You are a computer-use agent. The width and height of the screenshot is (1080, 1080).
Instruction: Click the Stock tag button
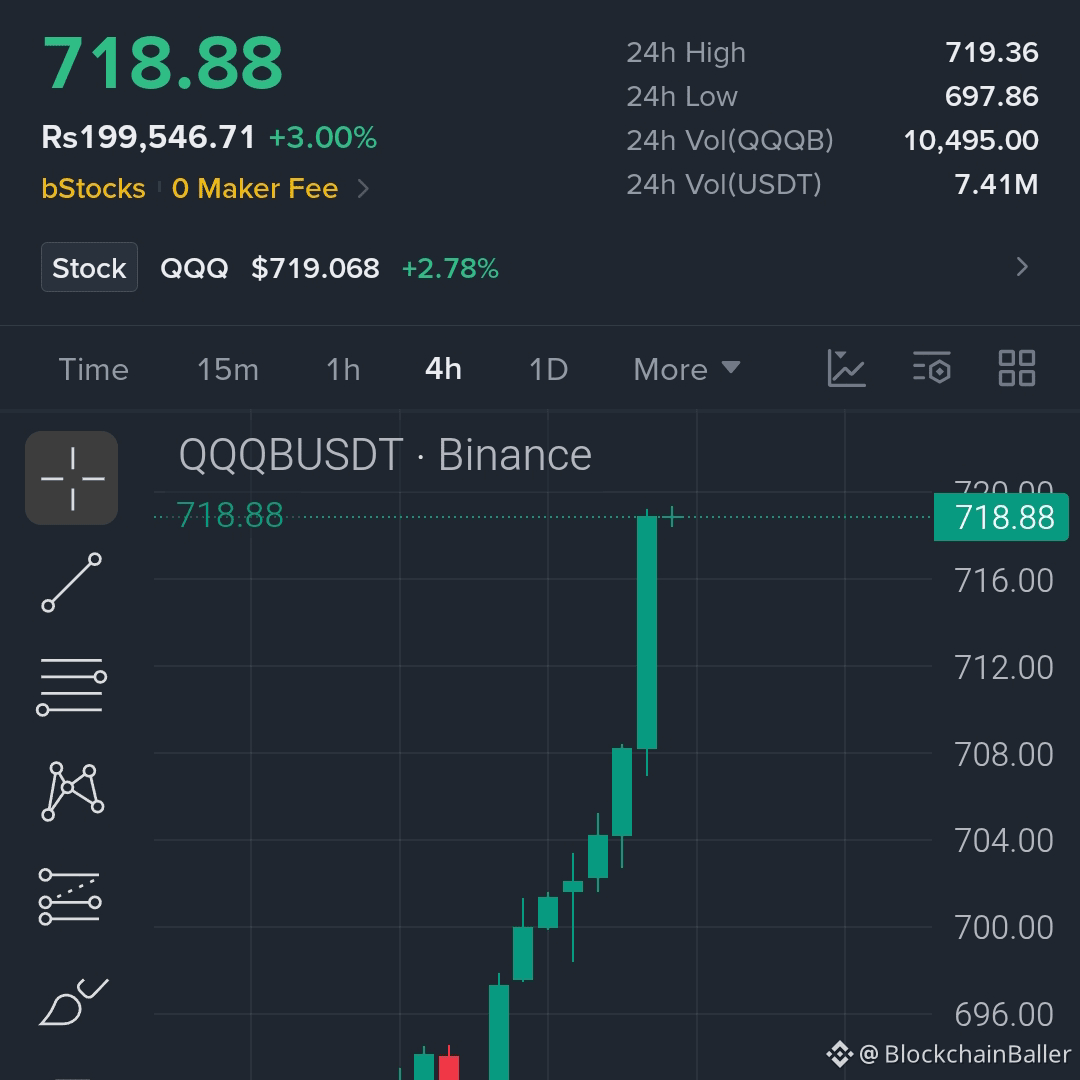tap(90, 267)
